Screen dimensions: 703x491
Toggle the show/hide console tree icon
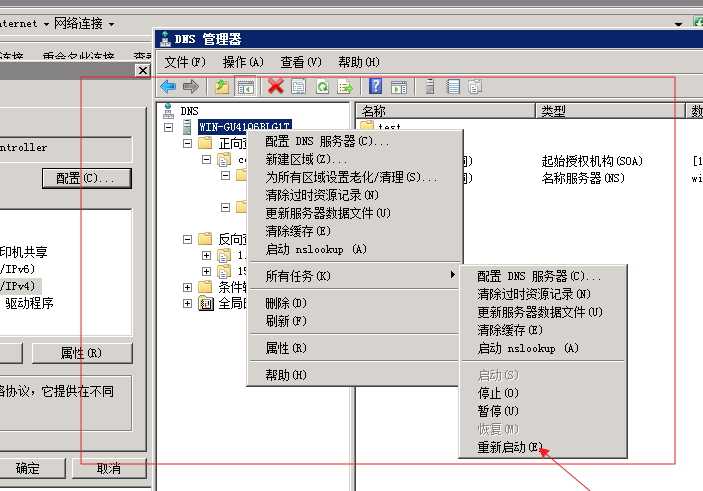pos(245,87)
